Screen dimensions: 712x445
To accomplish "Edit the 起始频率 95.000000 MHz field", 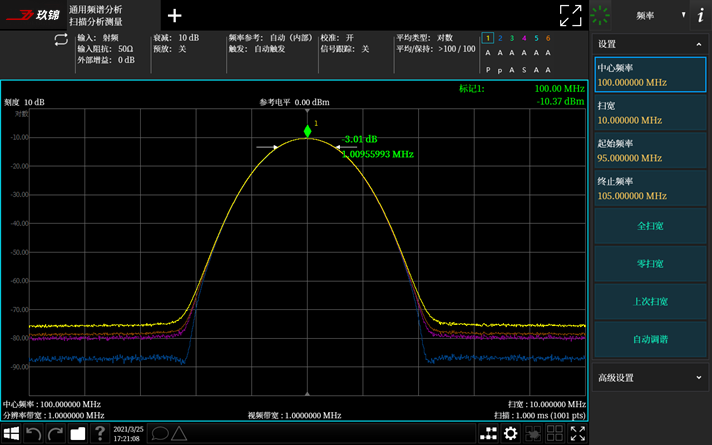I will 650,150.
